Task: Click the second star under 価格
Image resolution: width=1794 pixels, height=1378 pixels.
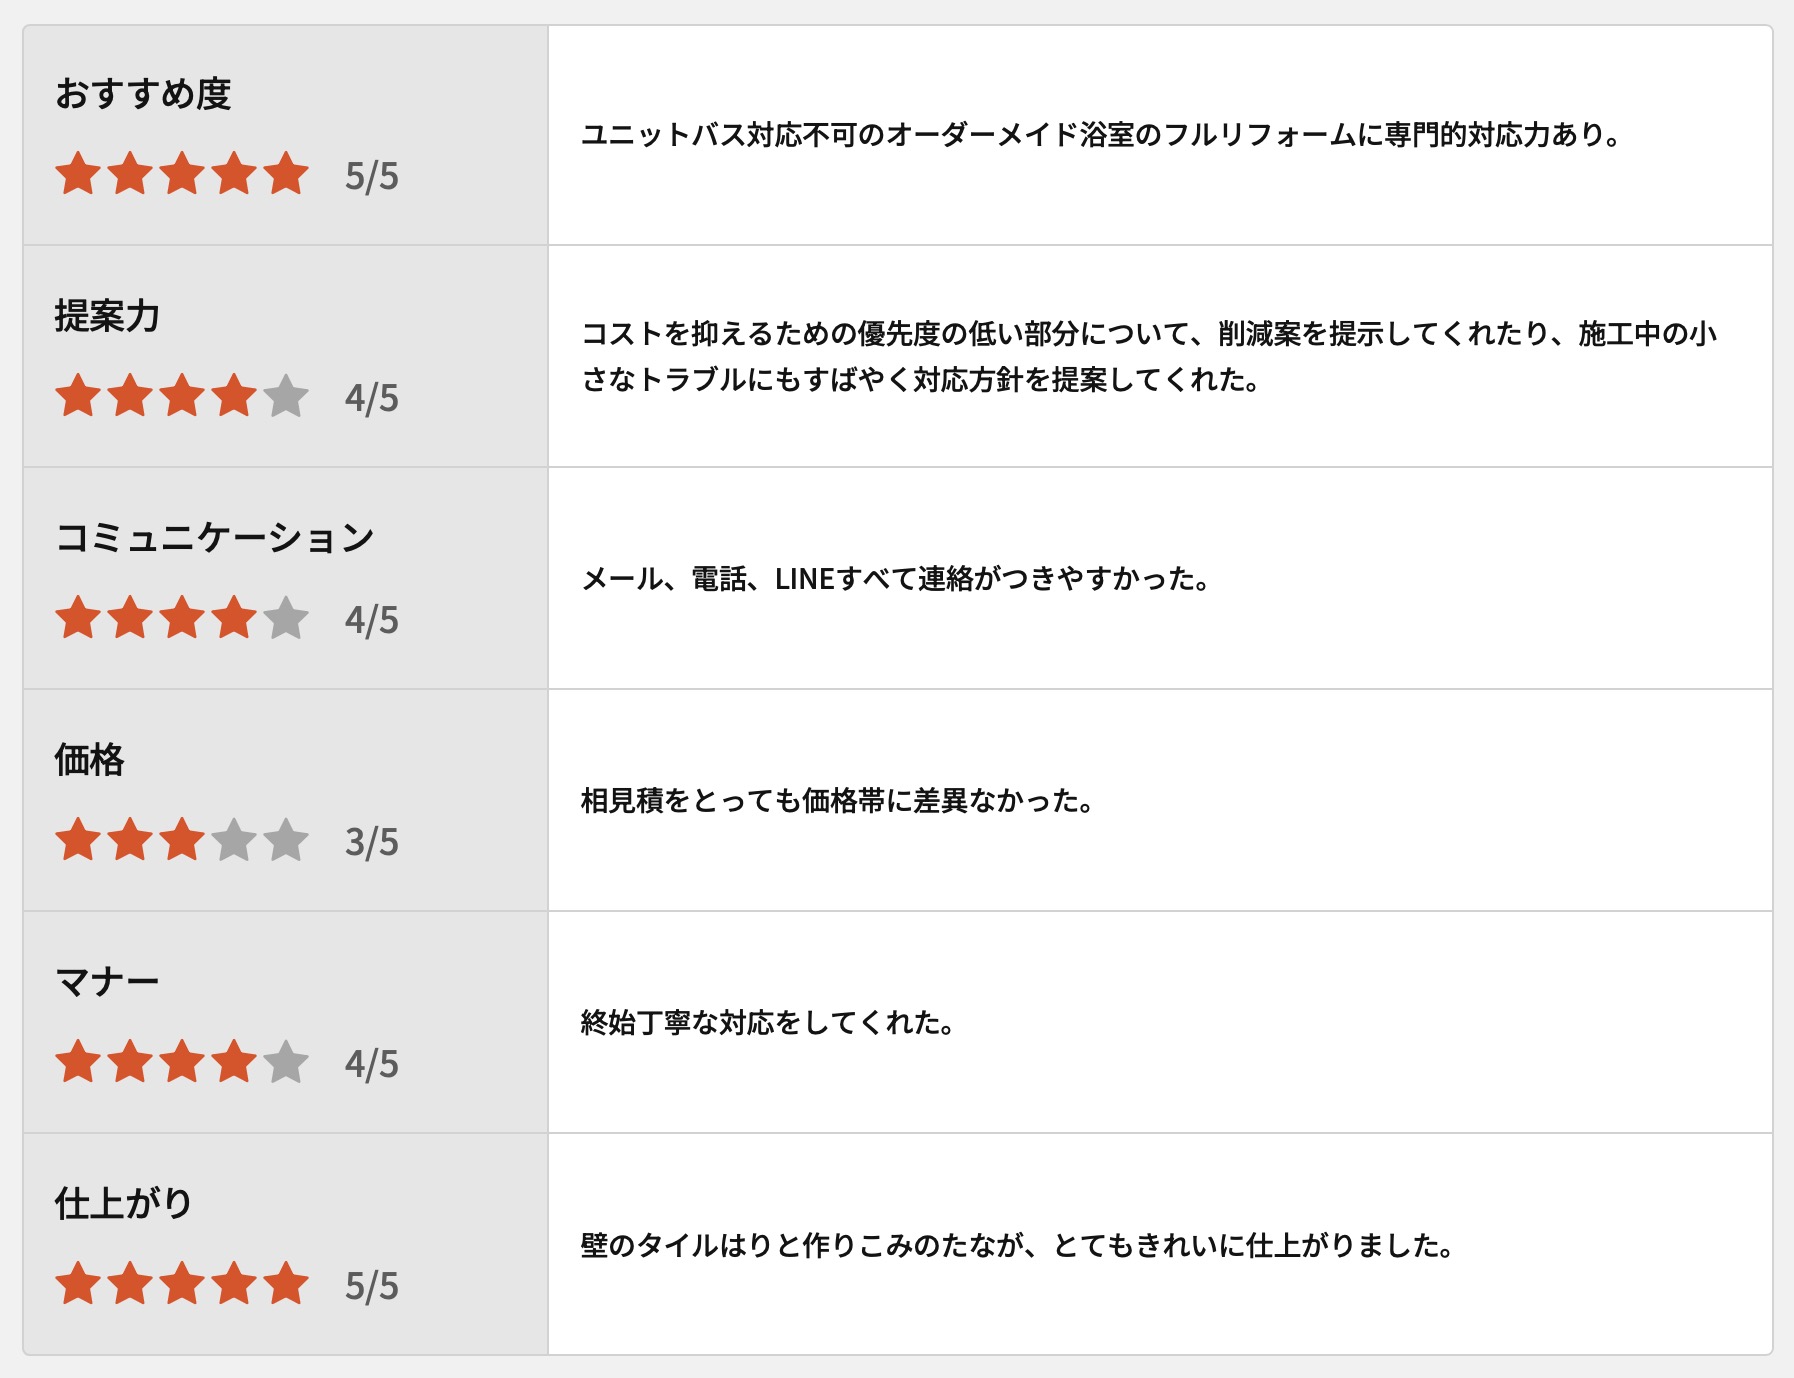Action: 130,840
